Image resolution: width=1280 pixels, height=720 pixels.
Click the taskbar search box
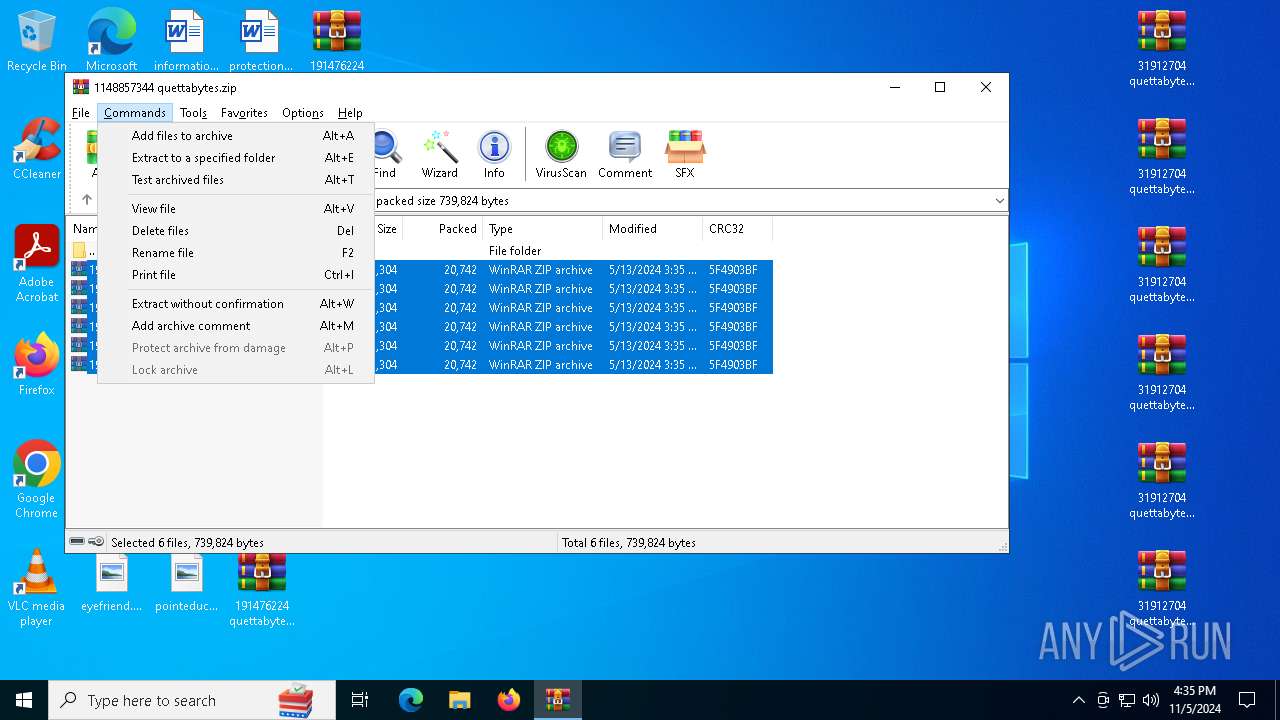pos(192,700)
